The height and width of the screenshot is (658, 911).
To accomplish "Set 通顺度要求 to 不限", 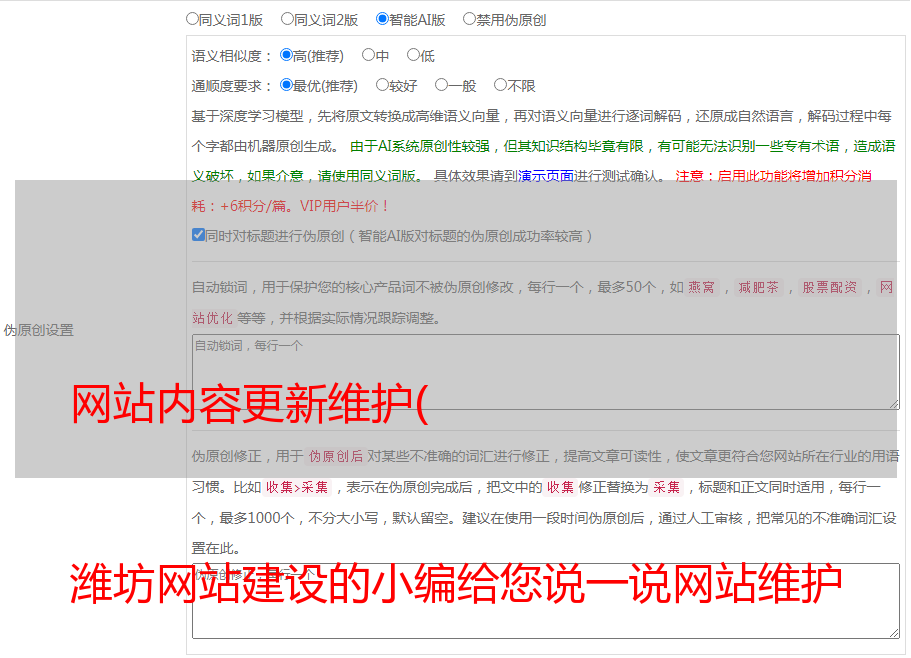I will (500, 85).
